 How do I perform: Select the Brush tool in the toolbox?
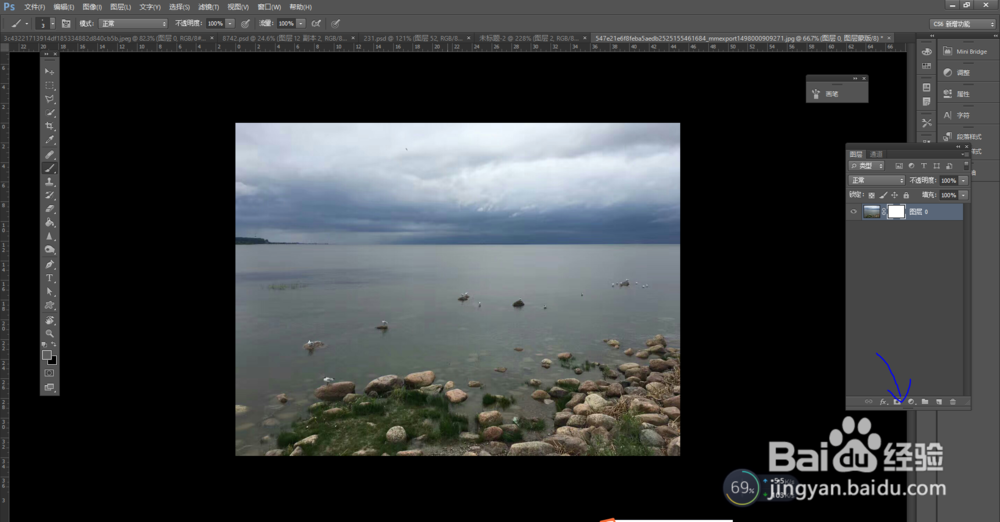50,168
